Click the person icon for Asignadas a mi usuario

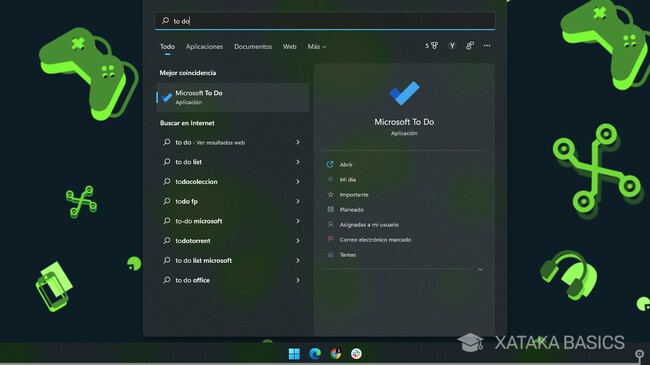point(330,224)
